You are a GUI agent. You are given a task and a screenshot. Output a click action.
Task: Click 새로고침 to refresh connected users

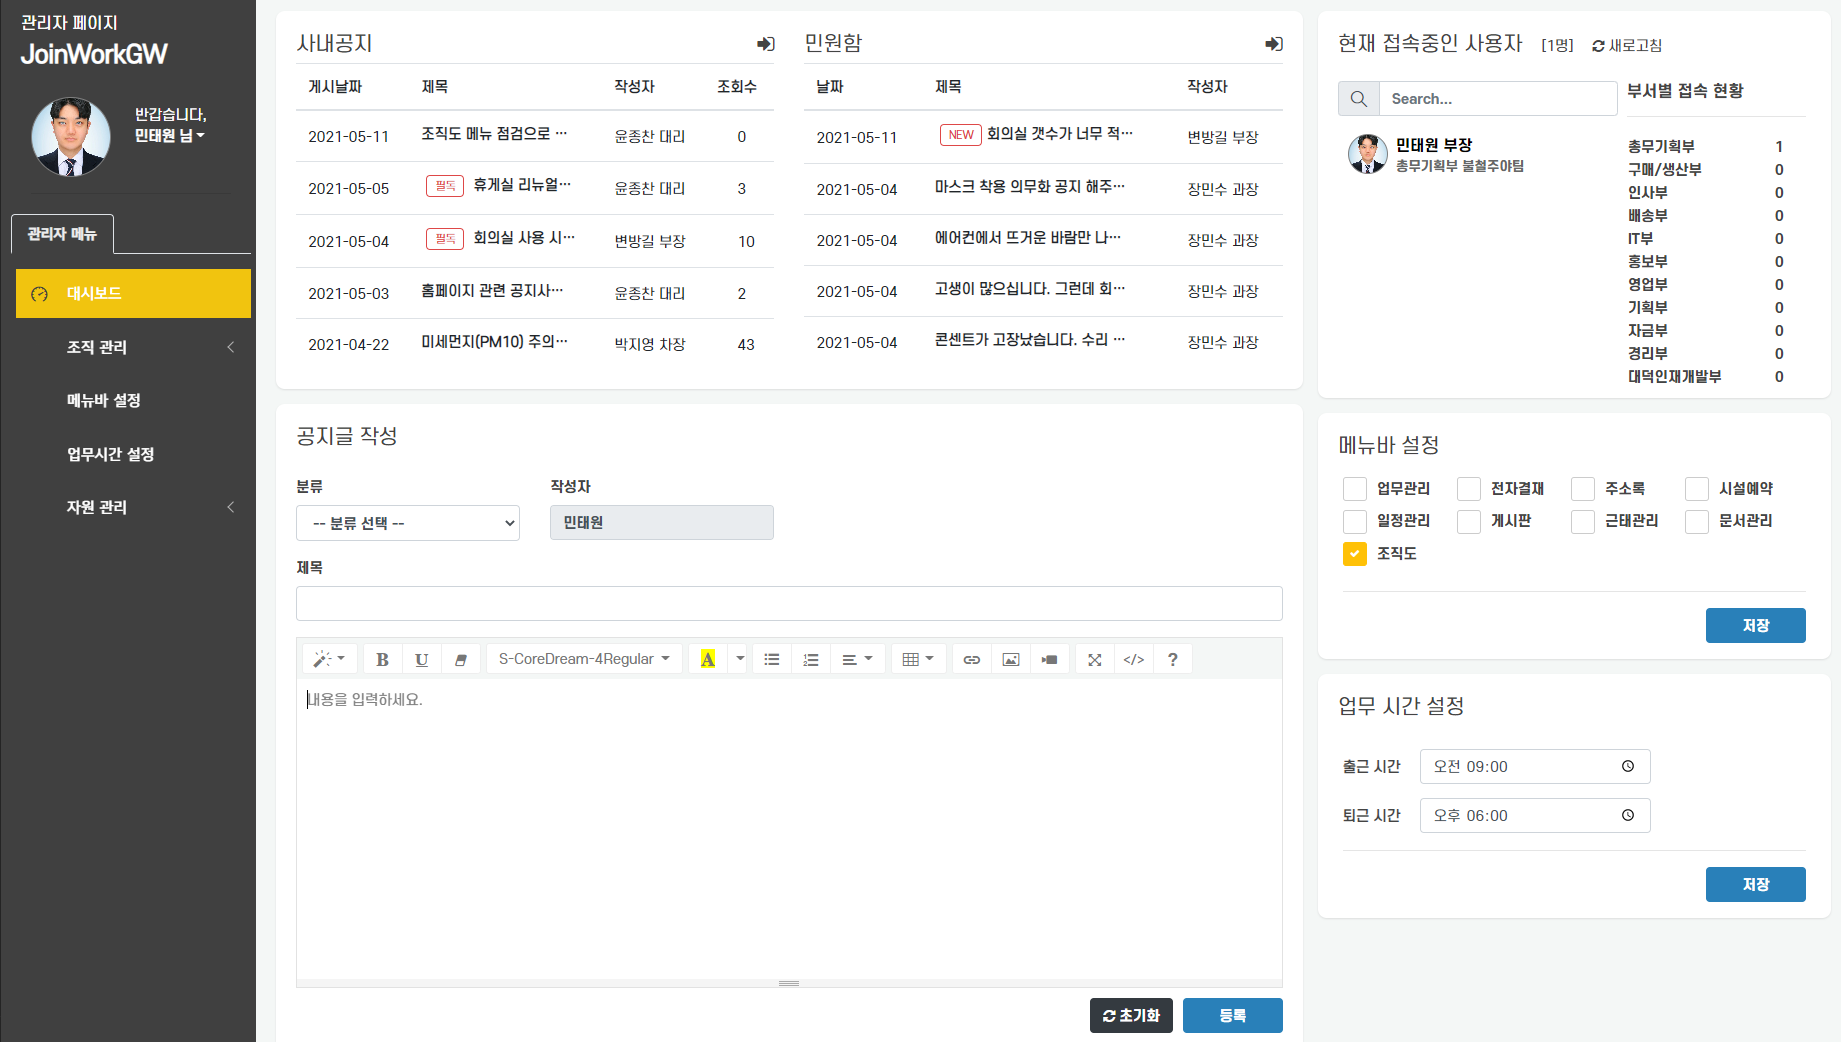[1627, 45]
